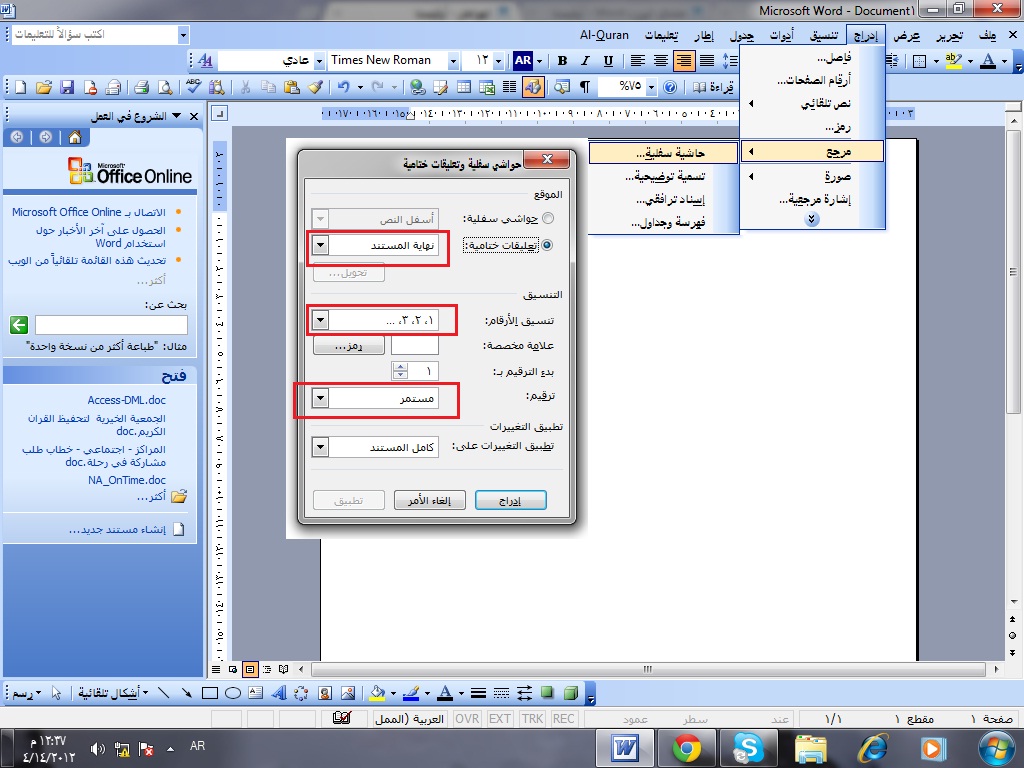Select the تعليقات ختامية radio button
Image resolution: width=1024 pixels, height=768 pixels.
(x=547, y=245)
